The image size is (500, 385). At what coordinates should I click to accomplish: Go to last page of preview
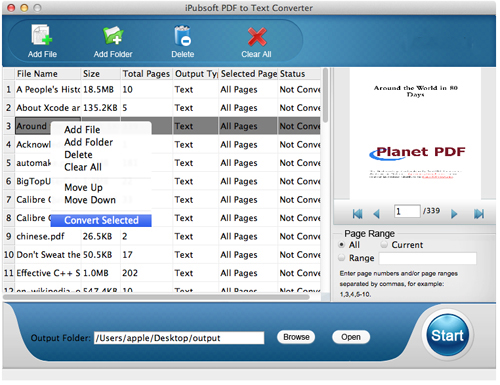[x=479, y=214]
